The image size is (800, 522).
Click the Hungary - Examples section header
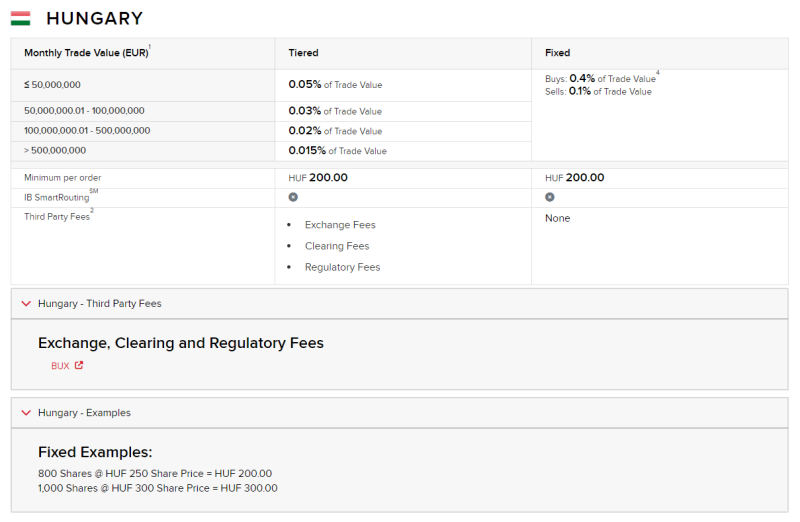[x=399, y=413]
